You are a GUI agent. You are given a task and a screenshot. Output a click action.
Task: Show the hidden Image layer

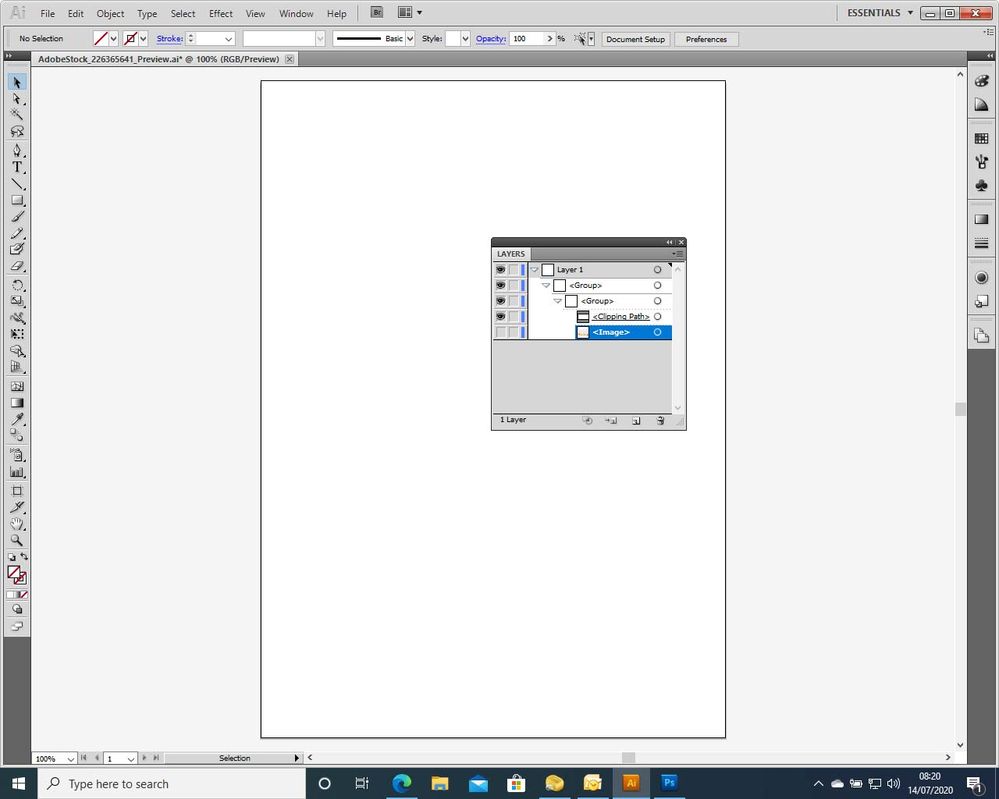pos(500,332)
